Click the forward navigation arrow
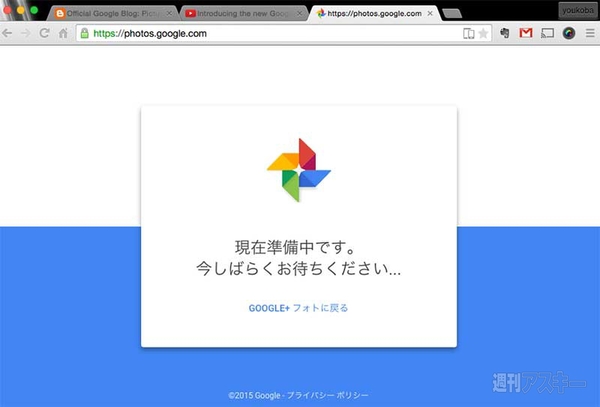 pos(26,34)
